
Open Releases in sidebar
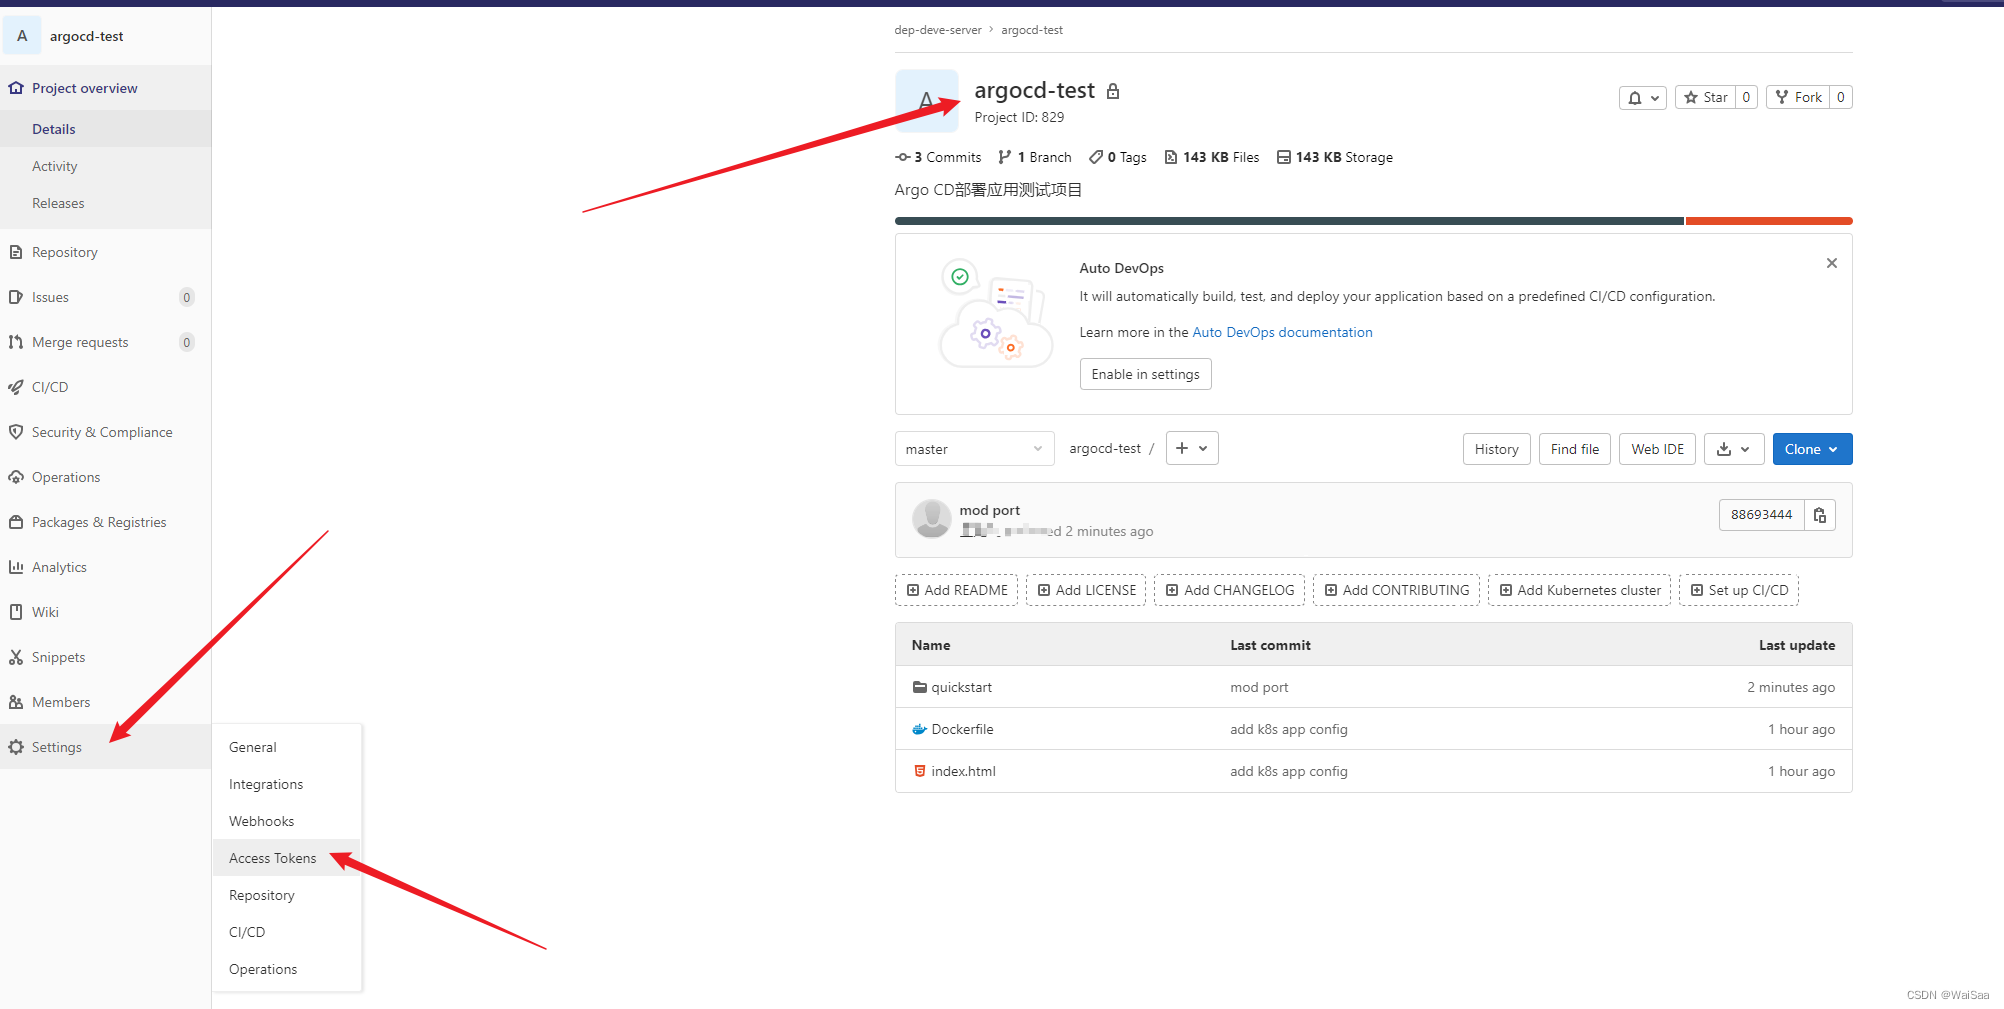click(105, 203)
